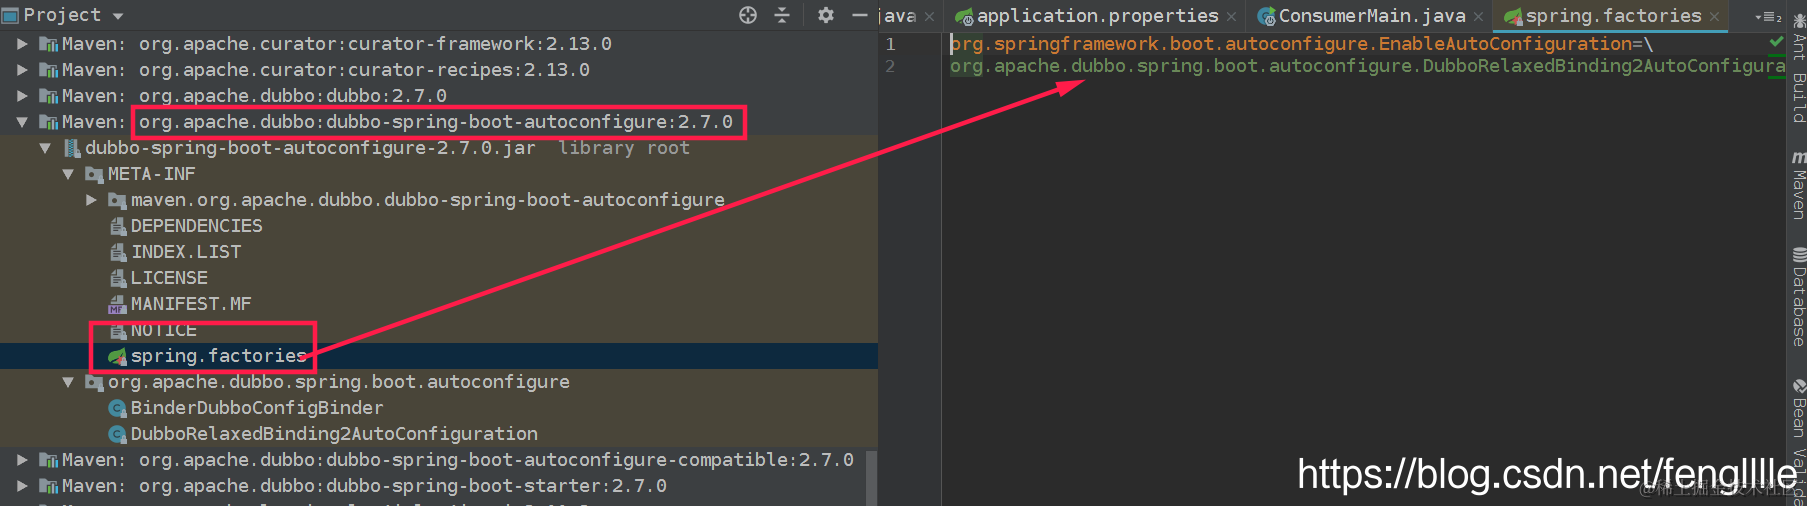Click the MANIFEST.MF file icon
Viewport: 1807px width, 506px height.
[x=118, y=304]
